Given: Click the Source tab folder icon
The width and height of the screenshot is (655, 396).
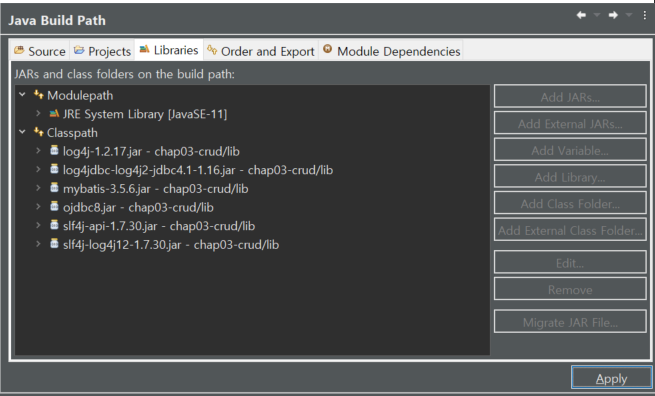Looking at the screenshot, I should (x=19, y=50).
